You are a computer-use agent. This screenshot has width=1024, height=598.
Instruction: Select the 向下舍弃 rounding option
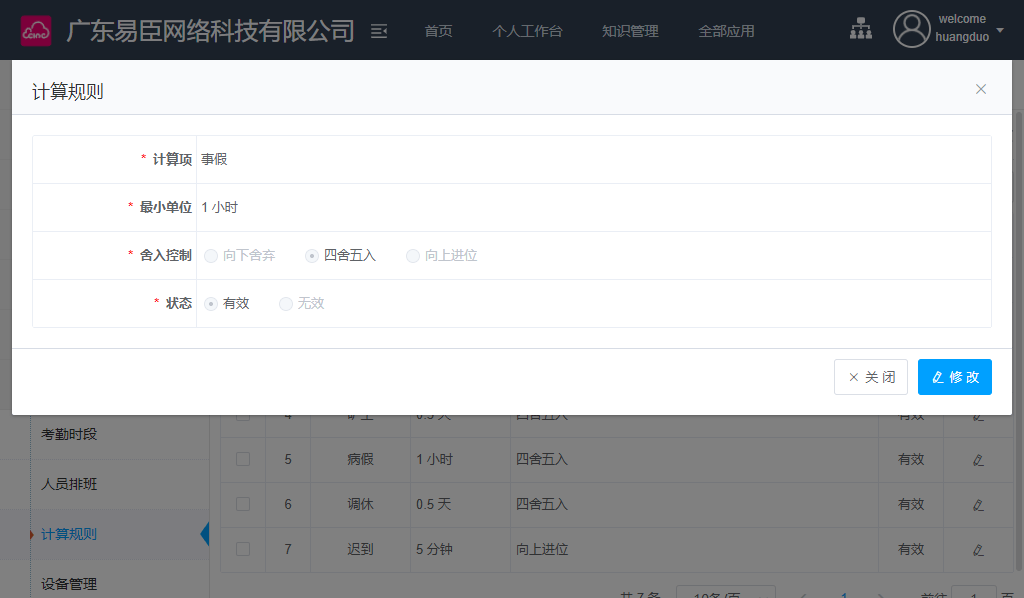211,256
